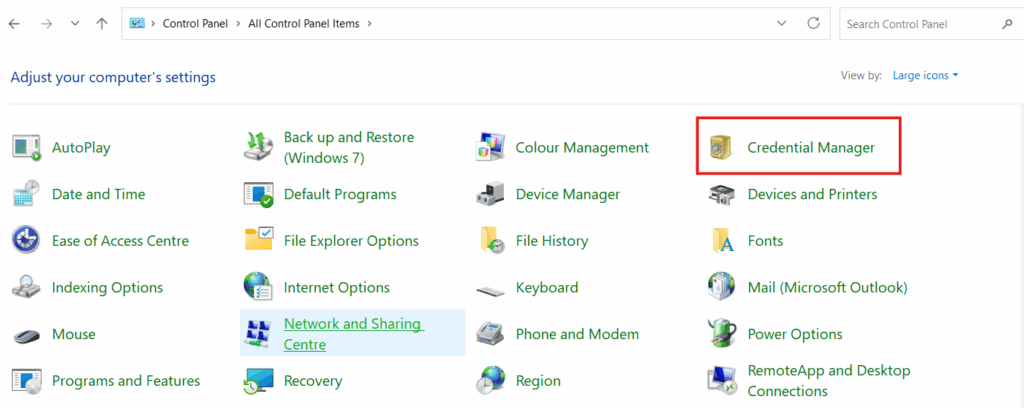Click the Control Panel icon in address bar
This screenshot has width=1024, height=408.
[x=136, y=24]
